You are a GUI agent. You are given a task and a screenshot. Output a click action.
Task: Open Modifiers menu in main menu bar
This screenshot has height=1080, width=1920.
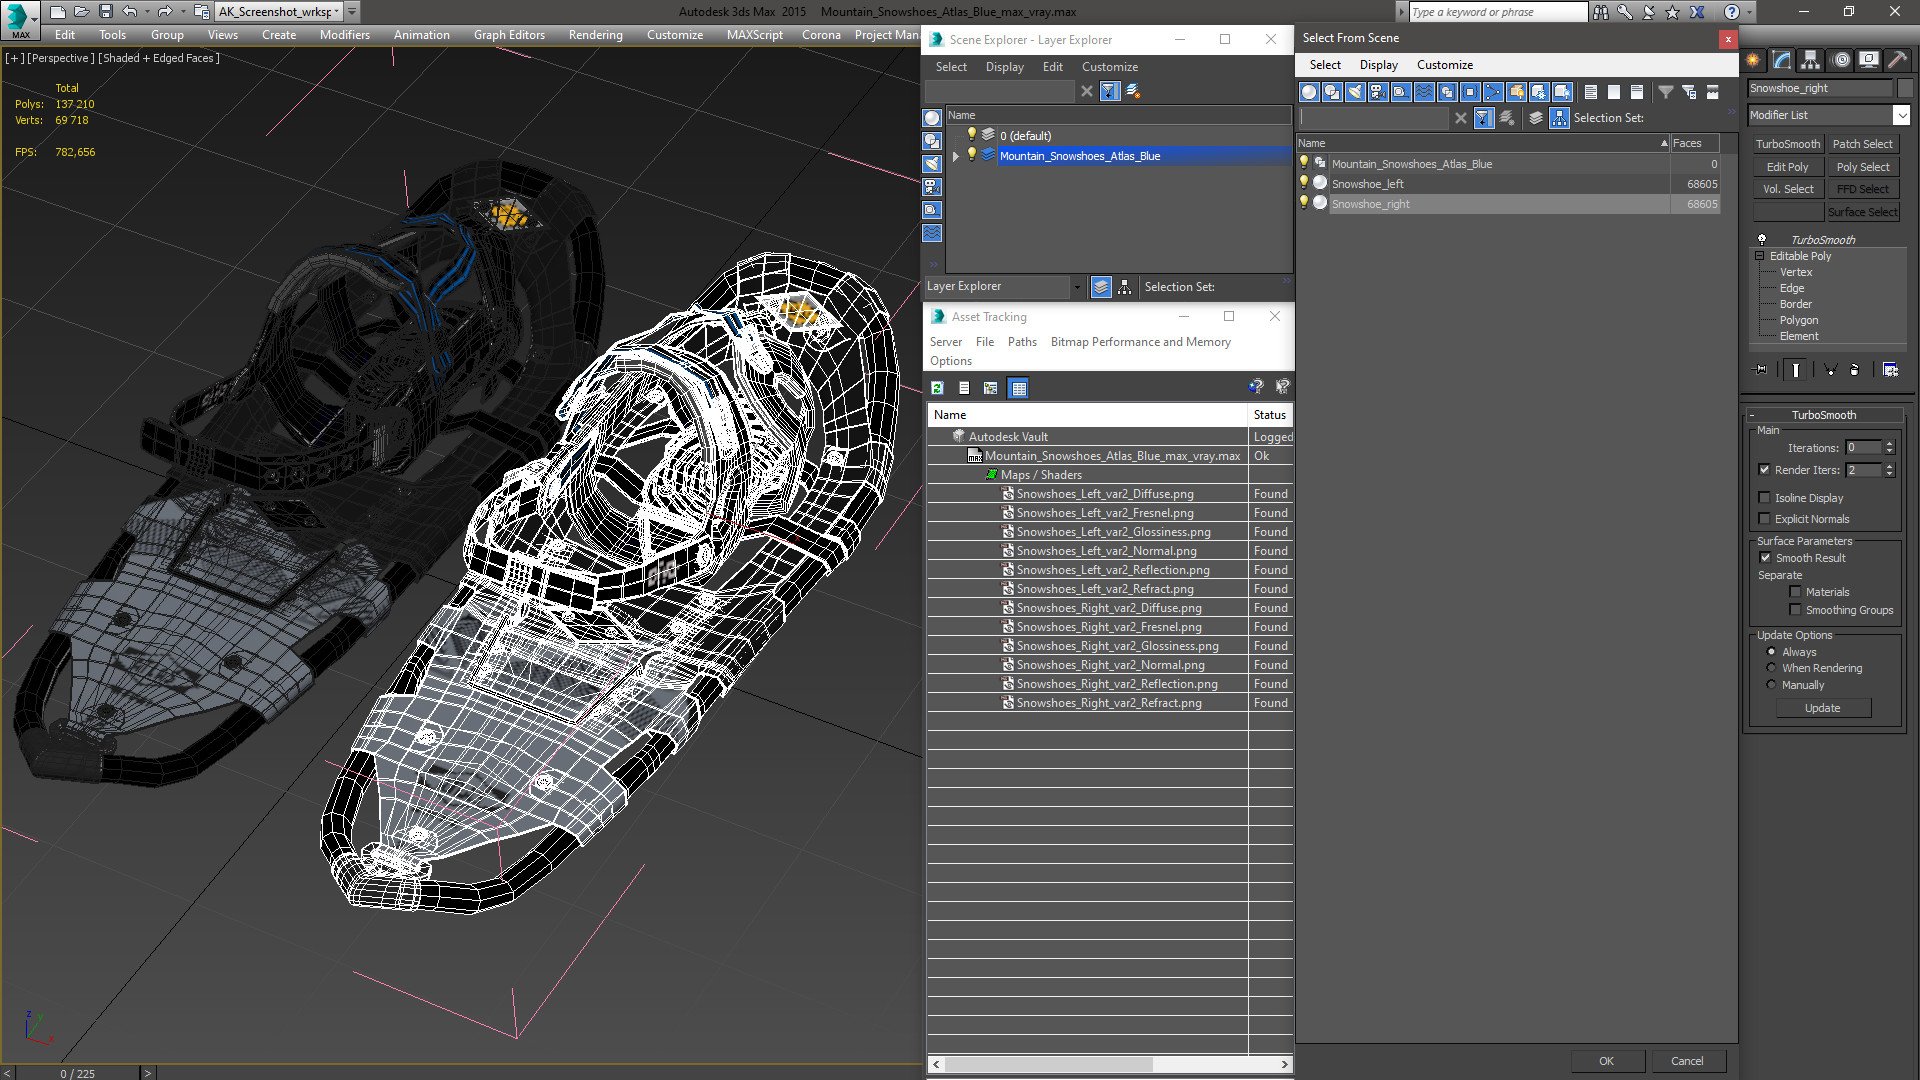point(345,35)
